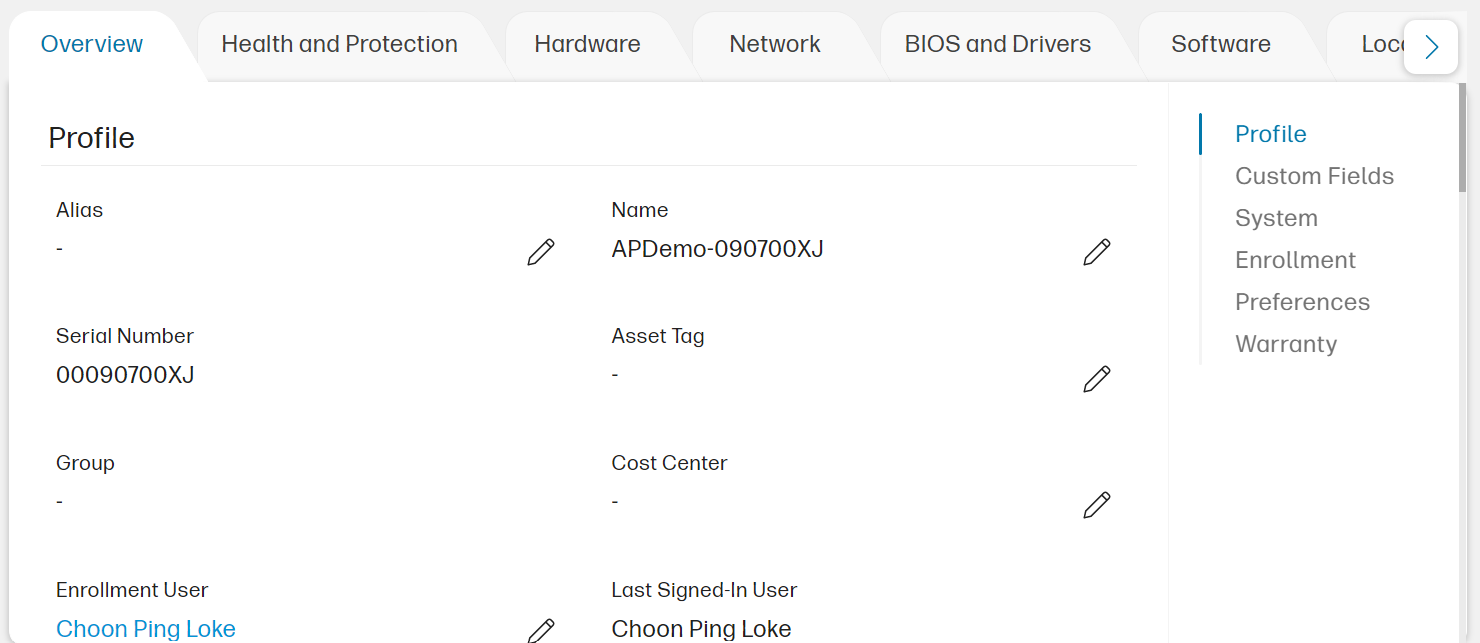This screenshot has height=643, width=1480.
Task: Click Cost Center edit pencil
Action: pos(1096,505)
